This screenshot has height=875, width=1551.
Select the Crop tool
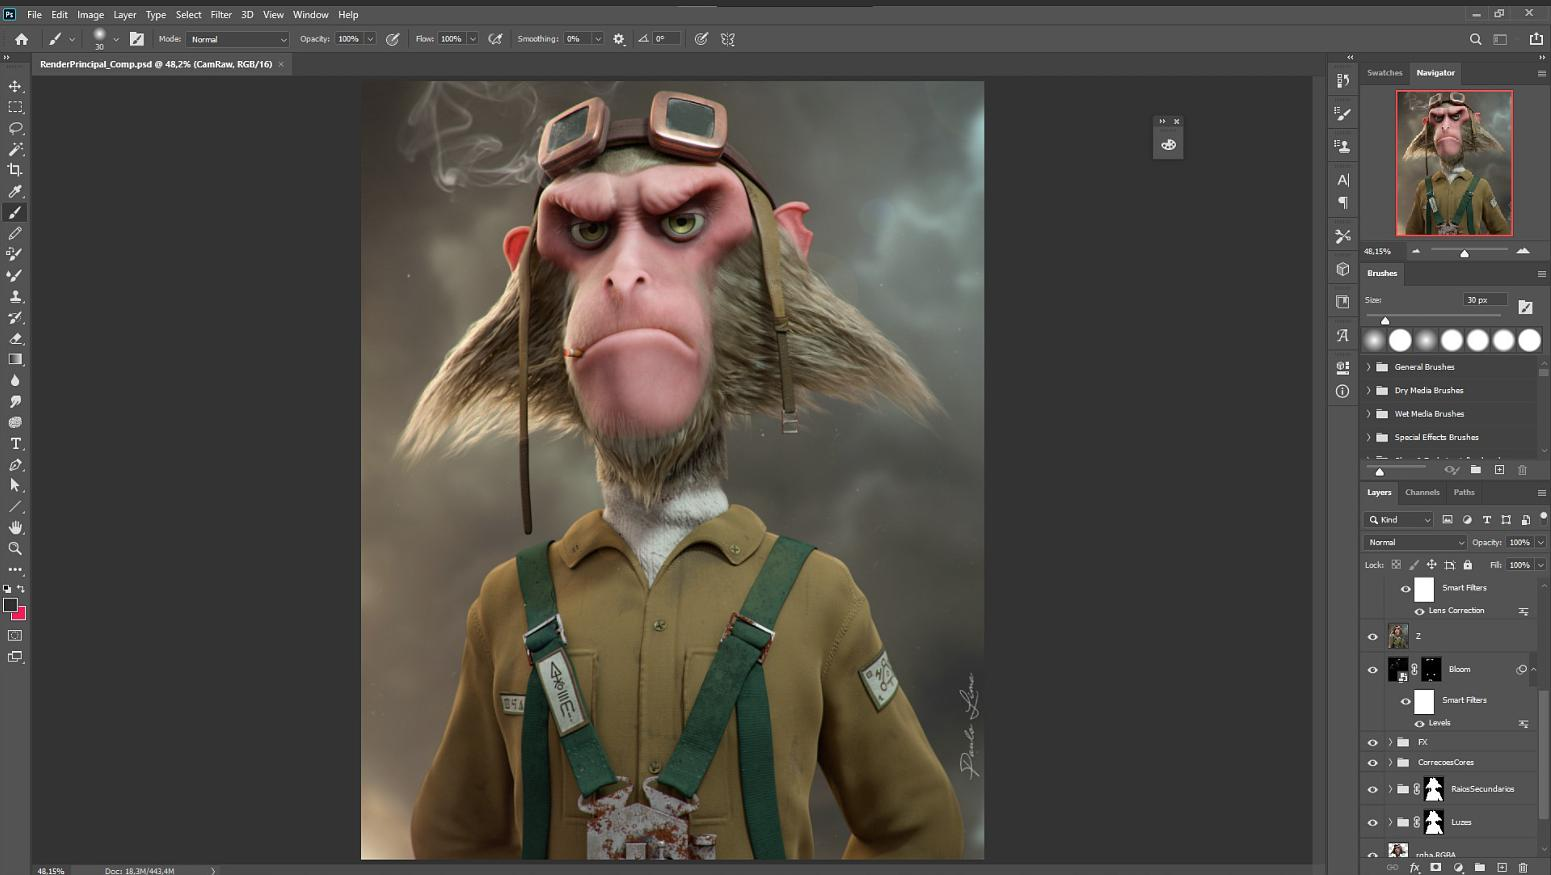pyautogui.click(x=15, y=170)
